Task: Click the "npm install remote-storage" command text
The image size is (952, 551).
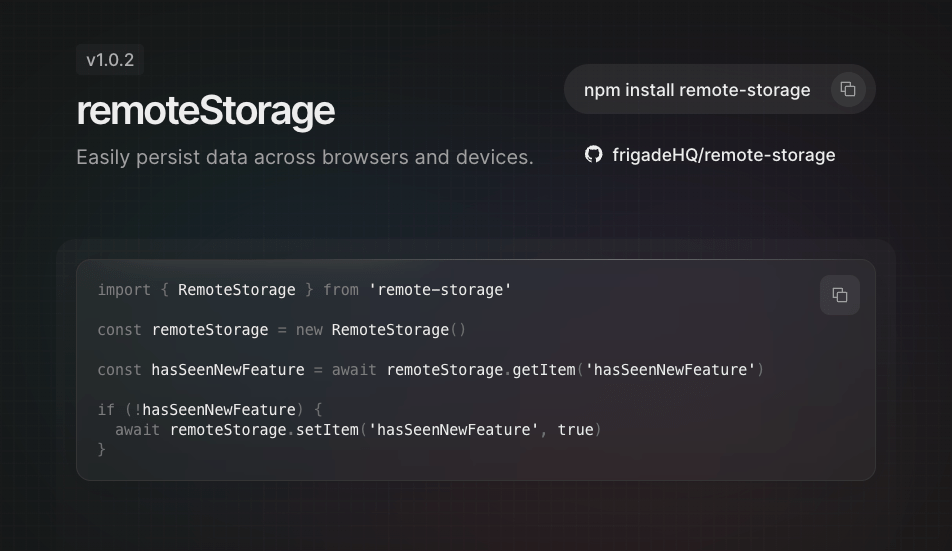Action: 697,90
